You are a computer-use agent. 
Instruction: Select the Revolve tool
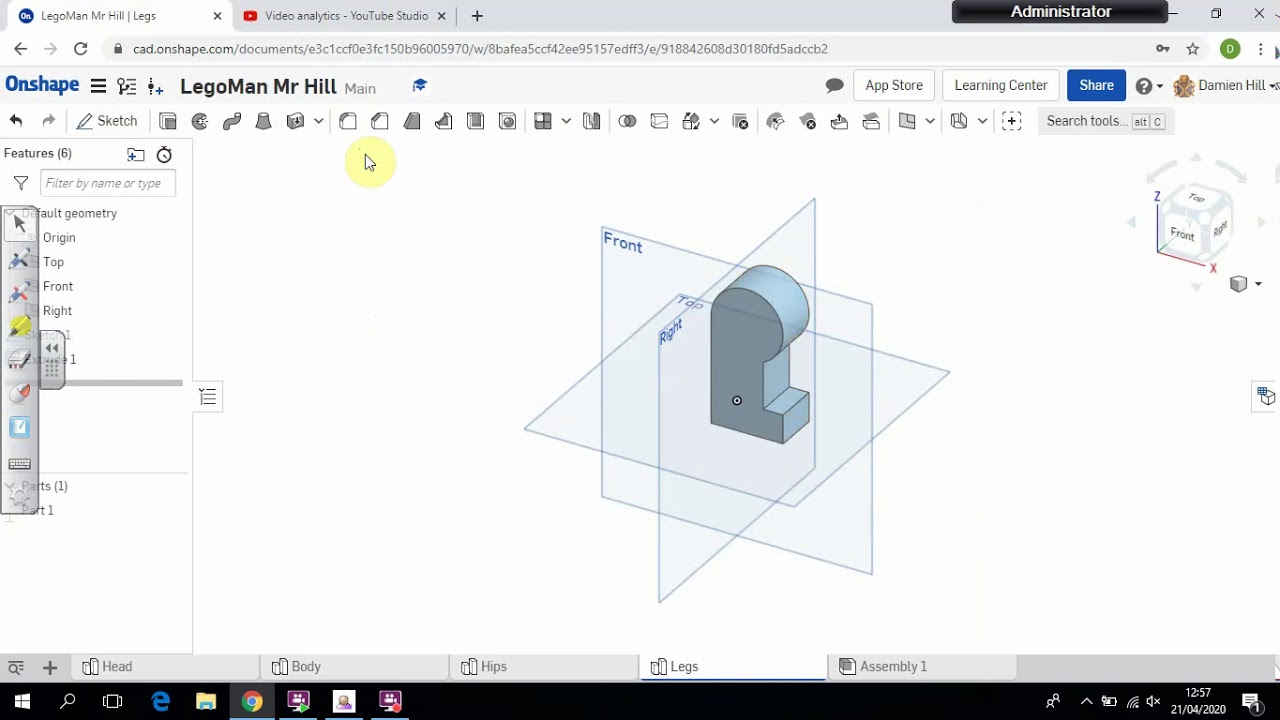[200, 121]
